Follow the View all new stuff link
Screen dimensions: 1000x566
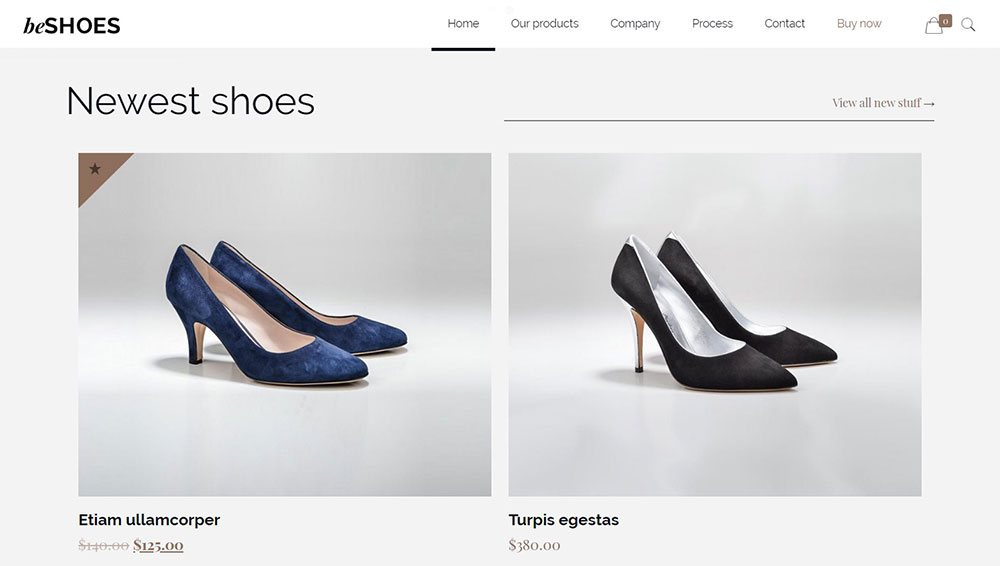tap(883, 103)
